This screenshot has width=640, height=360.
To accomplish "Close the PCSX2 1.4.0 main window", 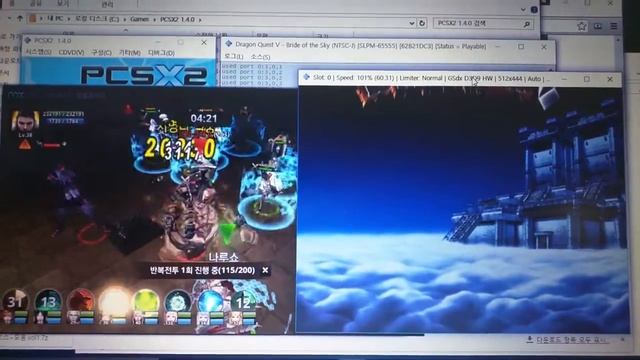I will tap(204, 42).
